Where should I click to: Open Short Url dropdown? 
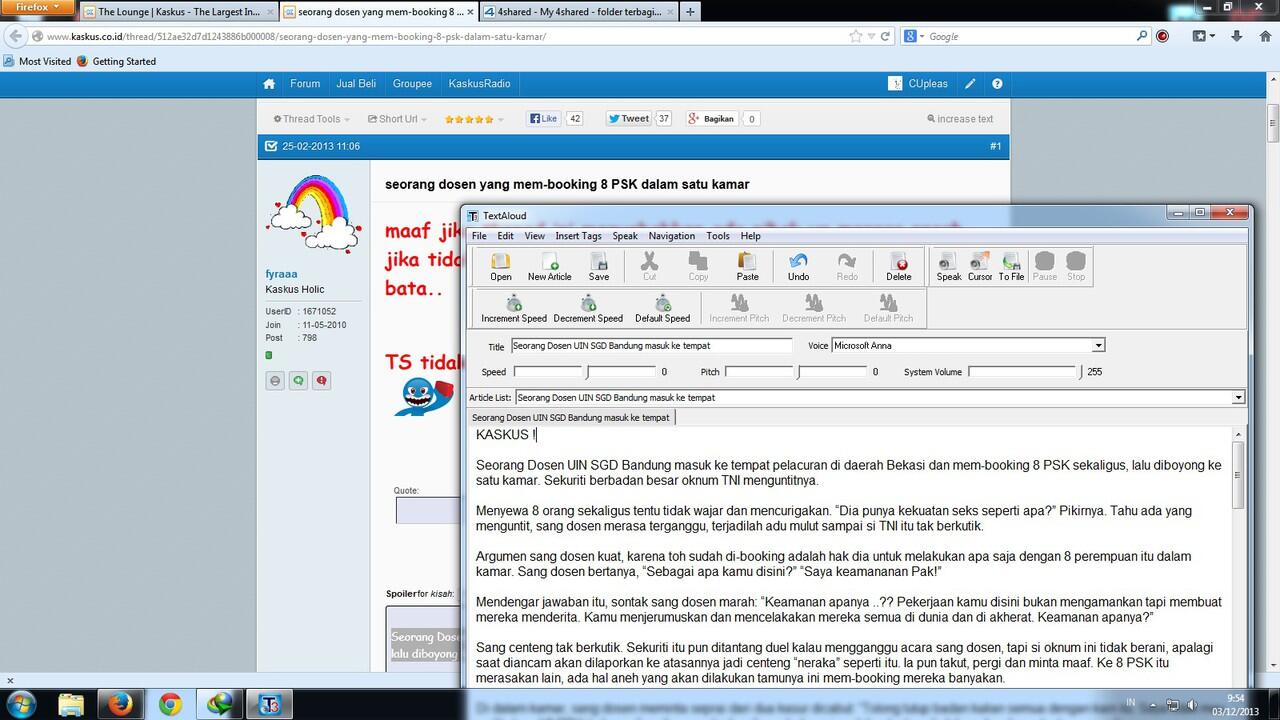point(397,119)
